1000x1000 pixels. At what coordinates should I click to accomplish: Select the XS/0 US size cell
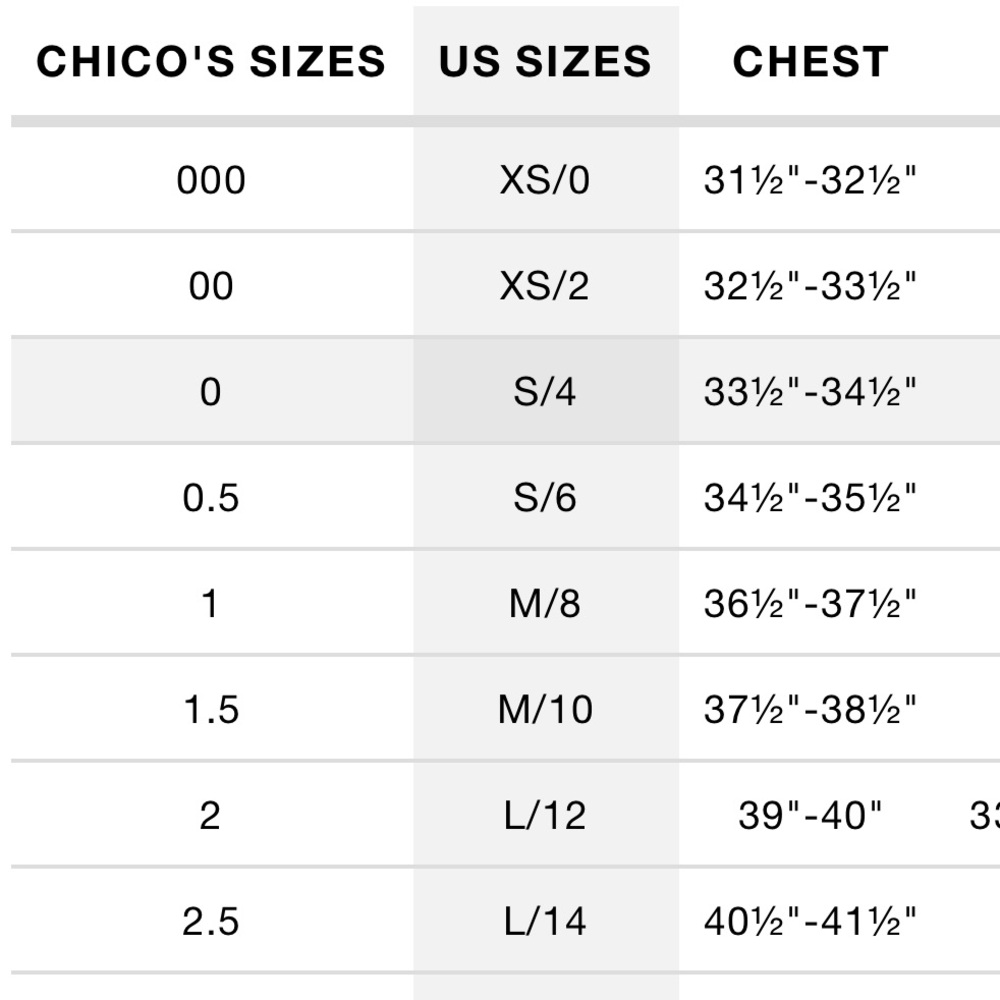545,180
